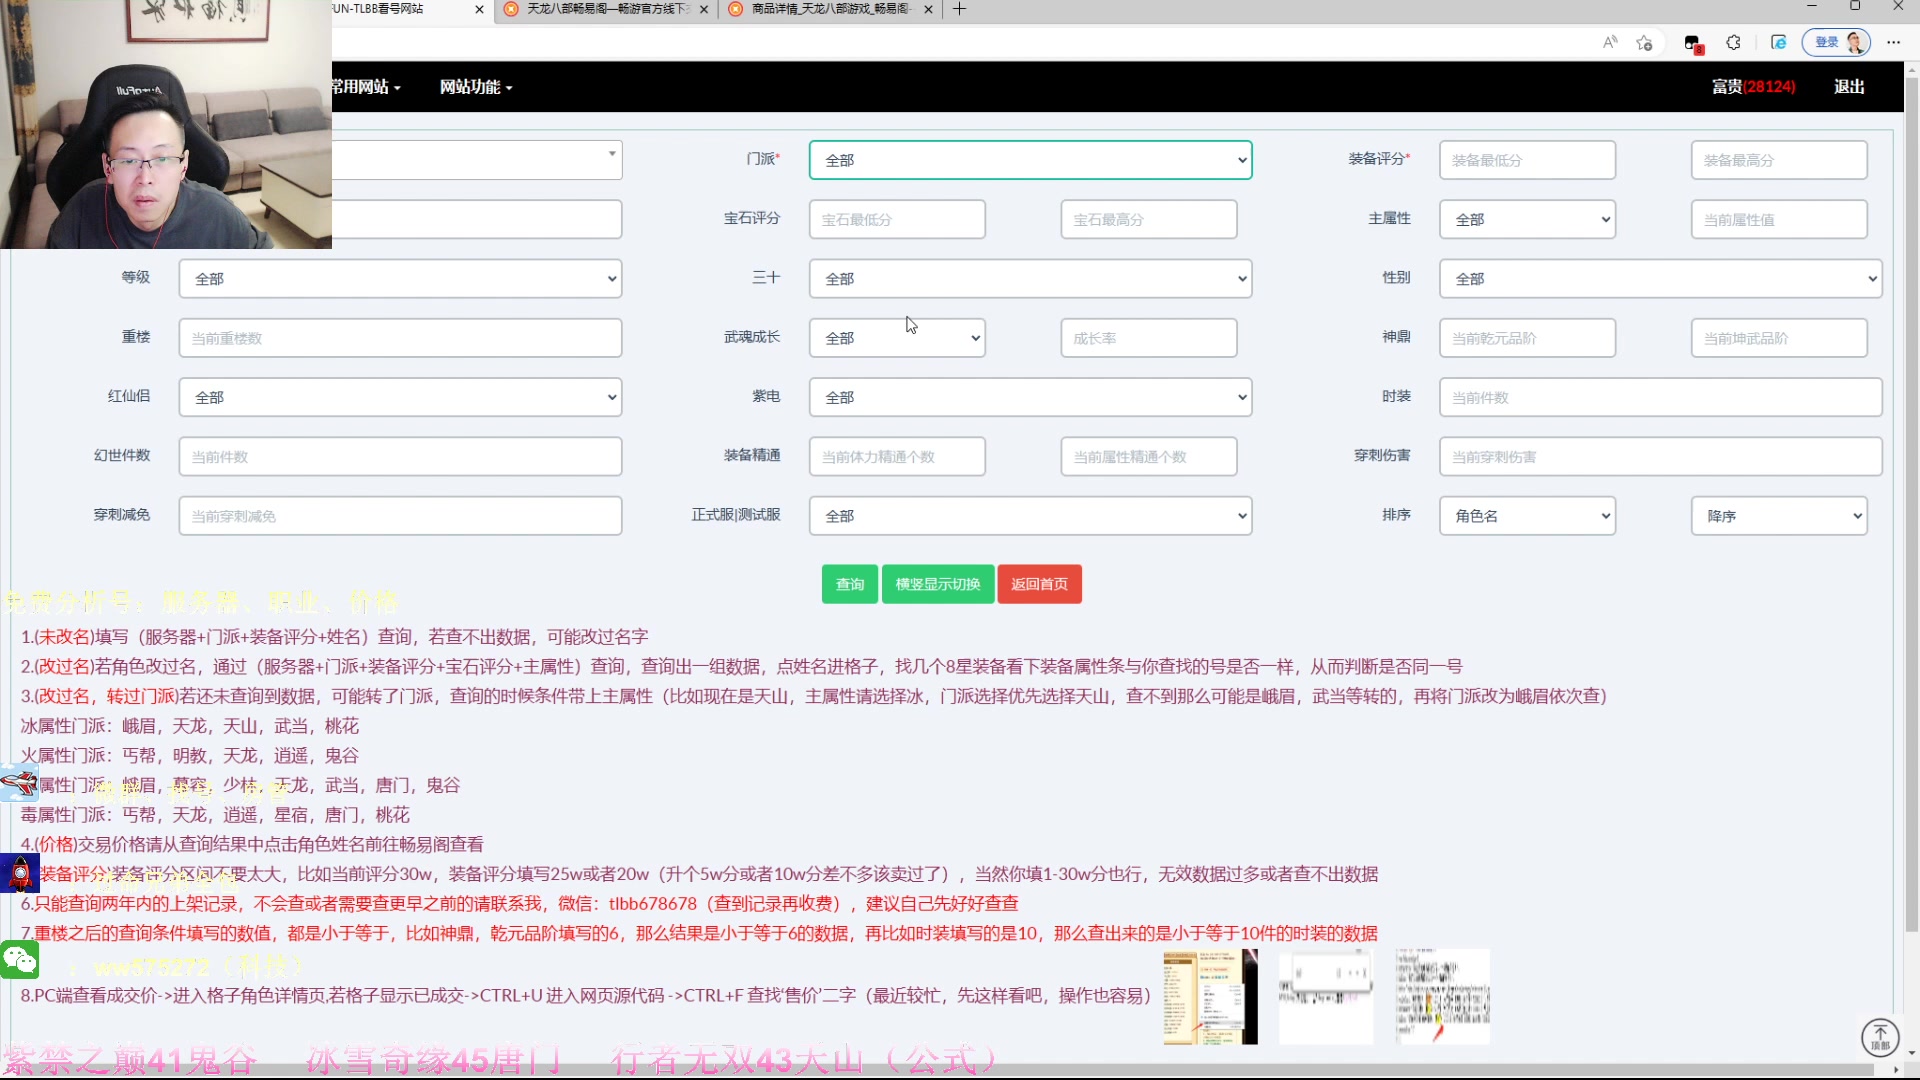
Task: Open the first instruction thumbnail image
Action: [x=1210, y=997]
